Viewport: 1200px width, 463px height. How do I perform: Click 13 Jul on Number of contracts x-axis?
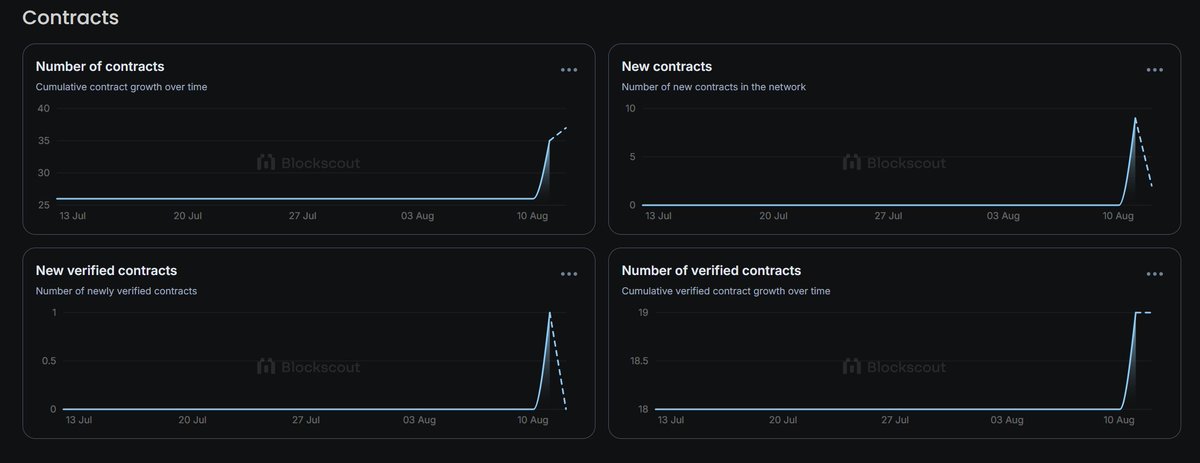(x=73, y=215)
